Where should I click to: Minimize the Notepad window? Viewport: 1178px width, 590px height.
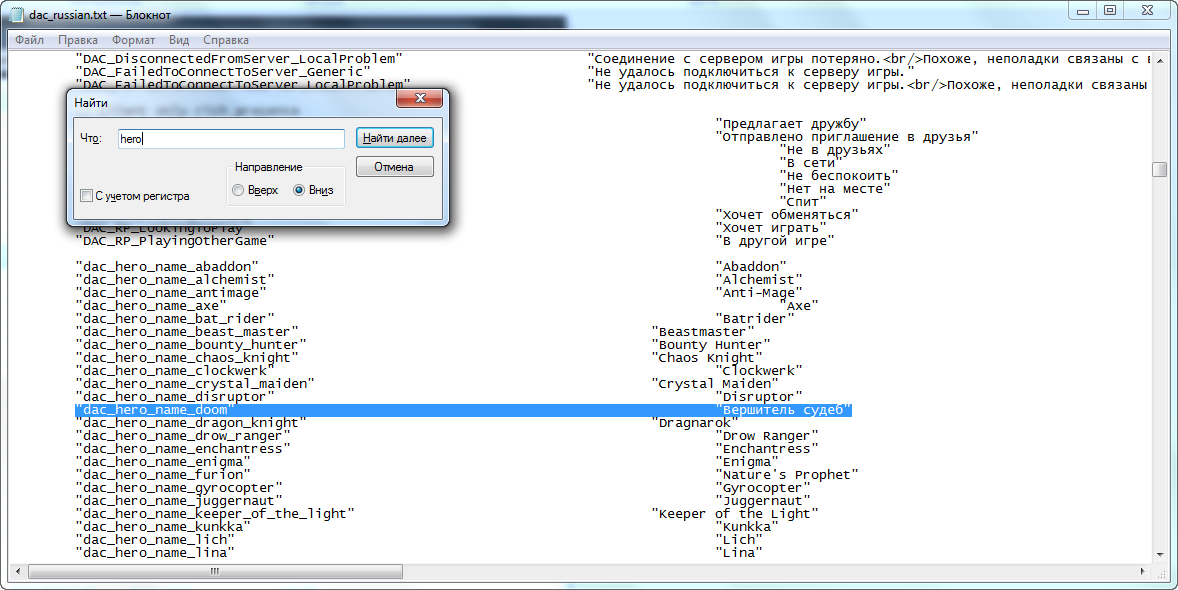[x=1083, y=11]
